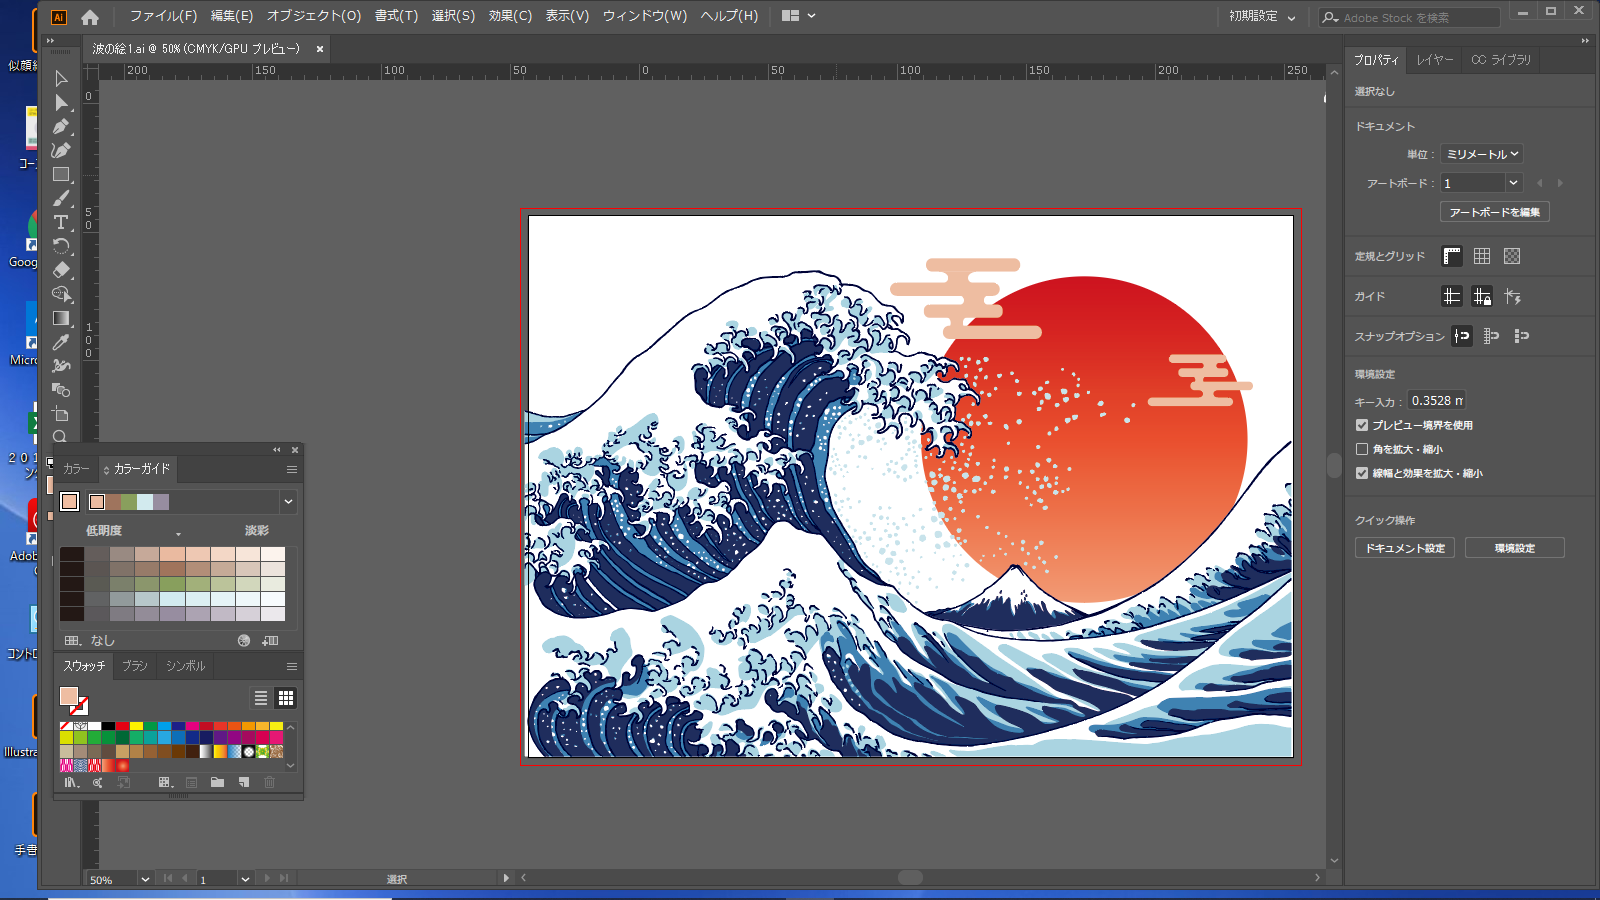The image size is (1600, 900).
Task: Select the Paintbrush tool
Action: 61,198
